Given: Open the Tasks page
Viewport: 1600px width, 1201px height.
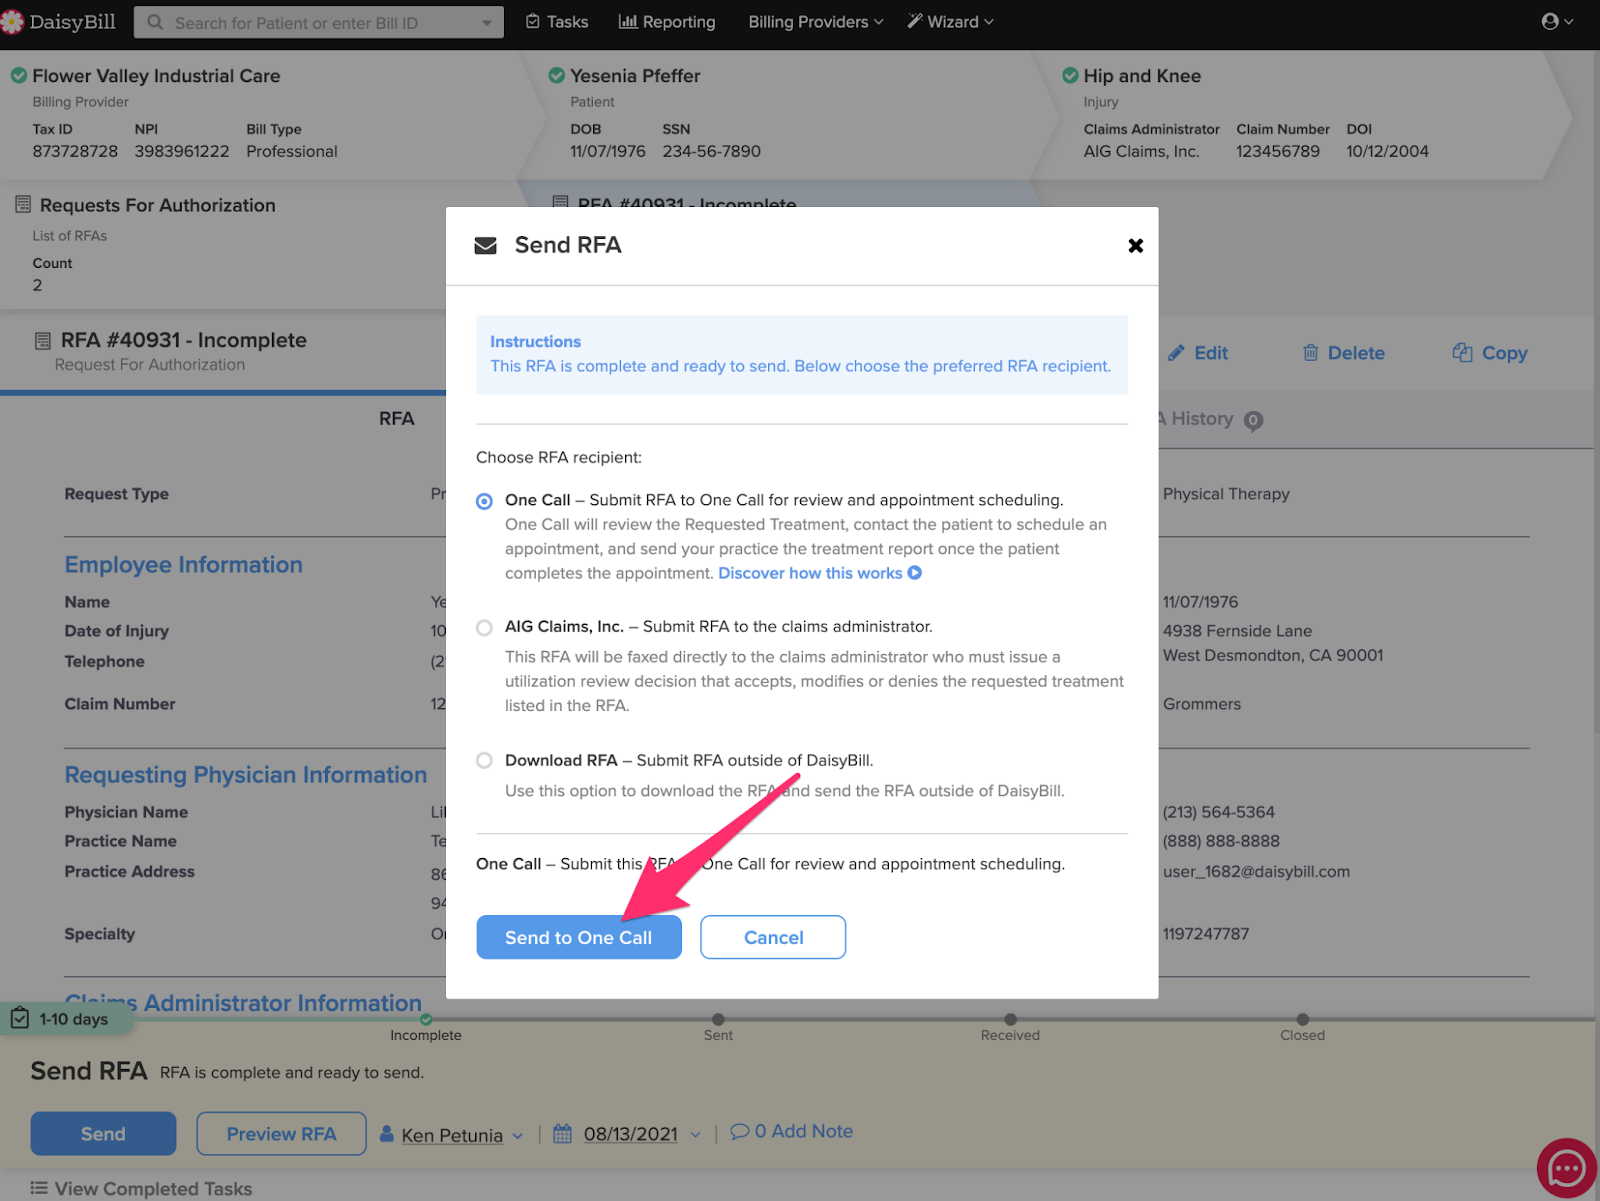Looking at the screenshot, I should (557, 22).
